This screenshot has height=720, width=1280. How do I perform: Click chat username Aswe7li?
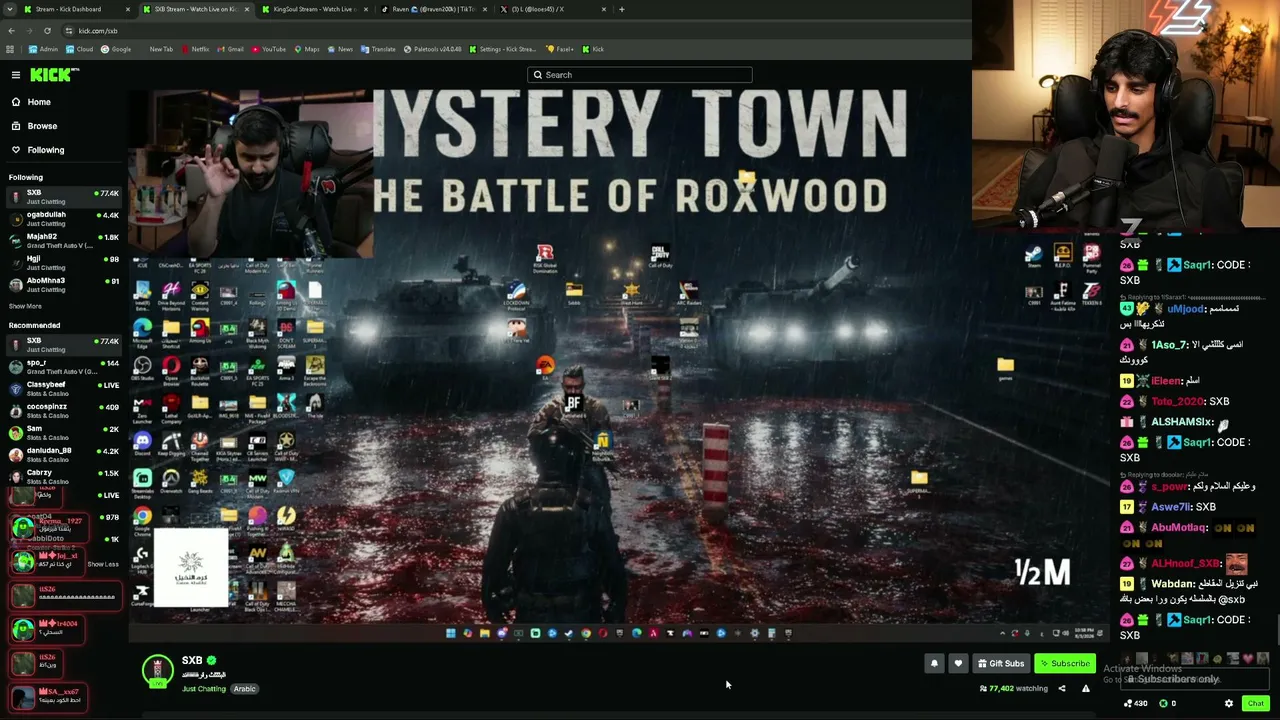1171,507
